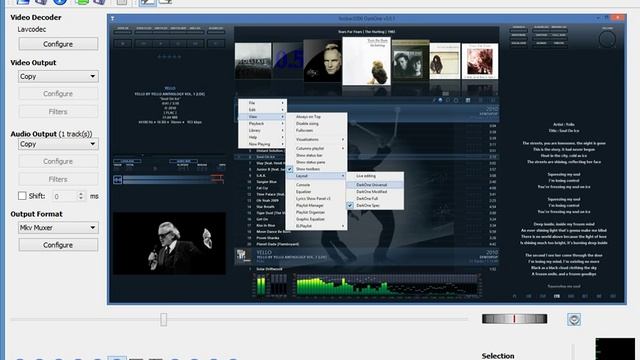
Task: Click the Audio Output Filters button
Action: (58, 179)
